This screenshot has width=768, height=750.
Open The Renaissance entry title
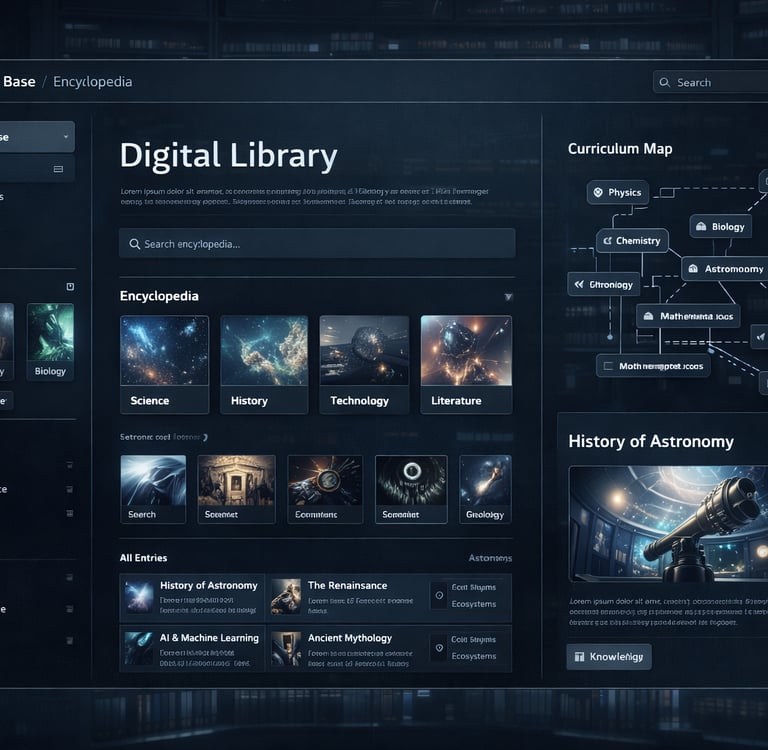click(x=347, y=585)
